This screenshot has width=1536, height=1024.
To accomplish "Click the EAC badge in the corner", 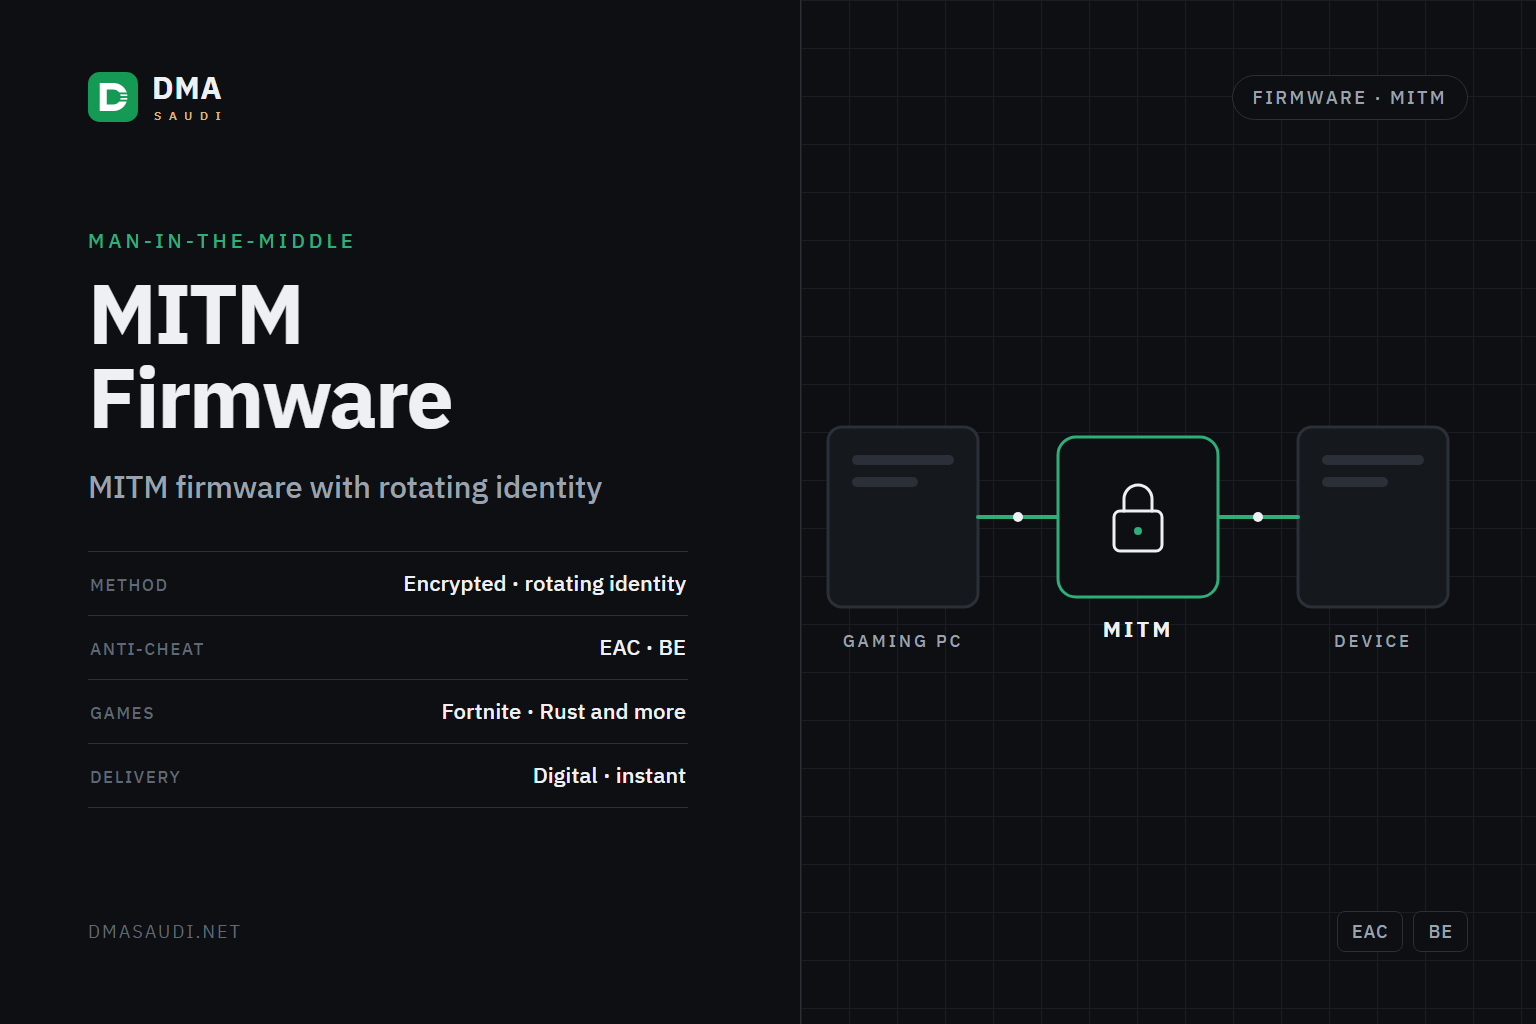I will coord(1370,932).
